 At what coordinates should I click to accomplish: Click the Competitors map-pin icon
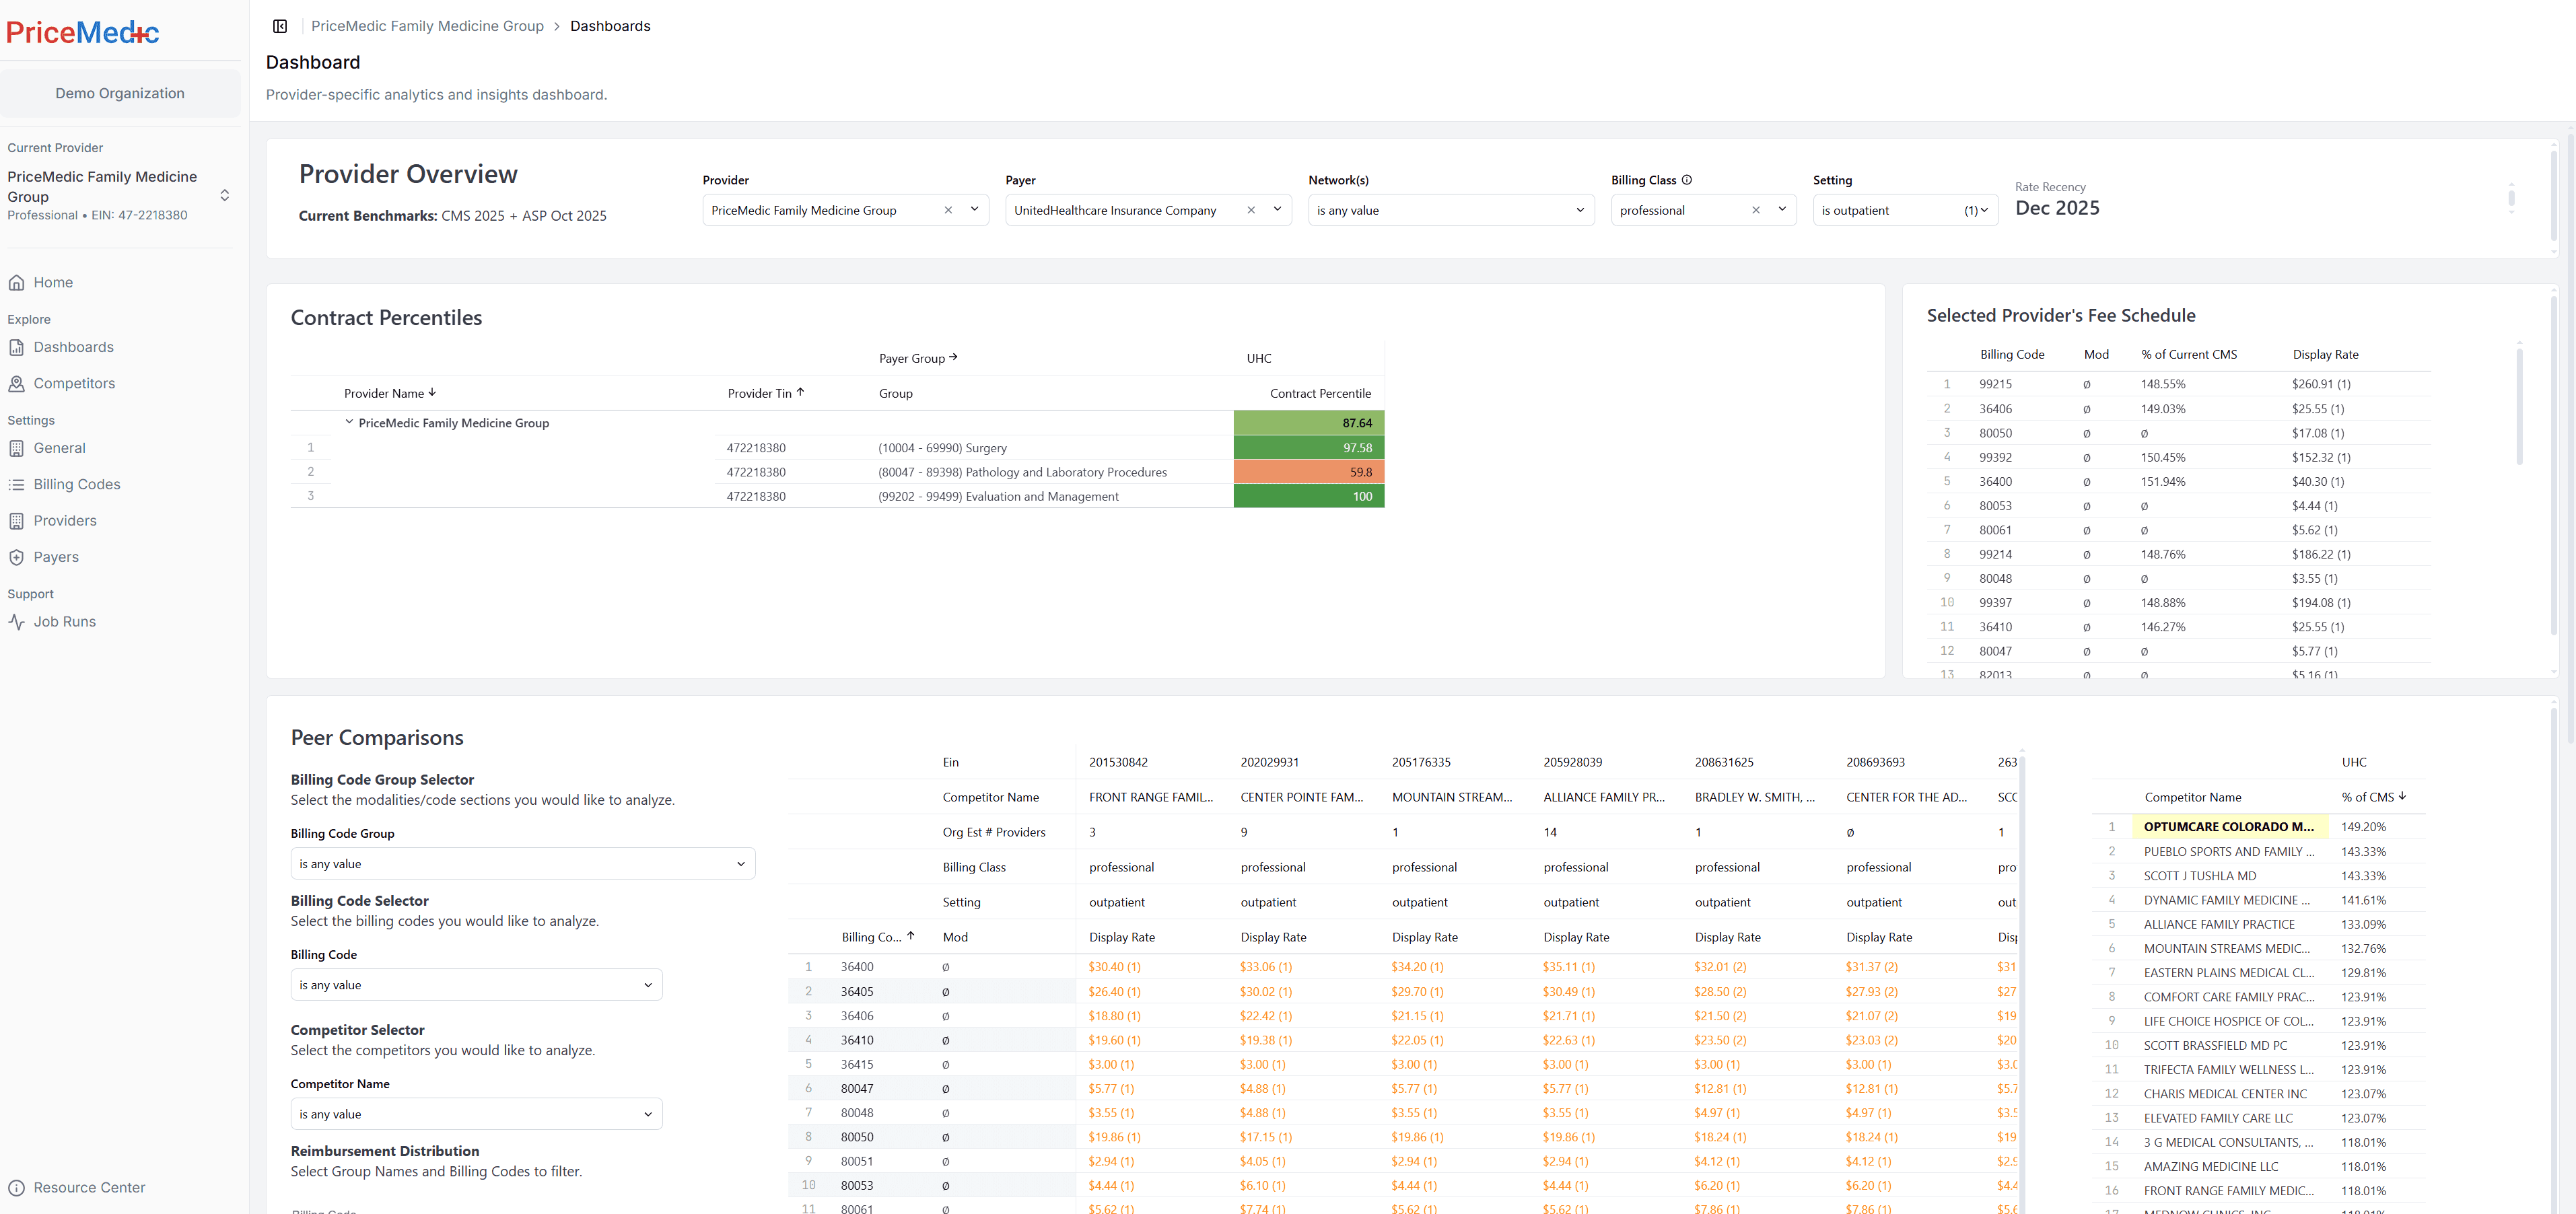click(x=17, y=383)
